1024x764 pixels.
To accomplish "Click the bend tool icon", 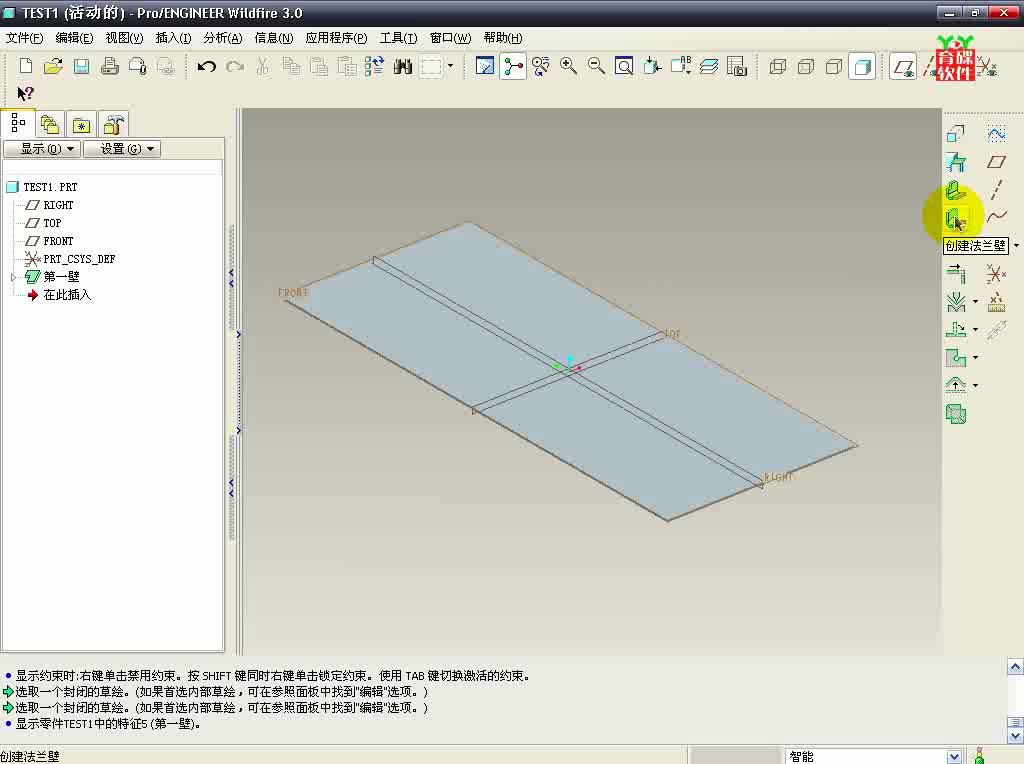I will [956, 302].
